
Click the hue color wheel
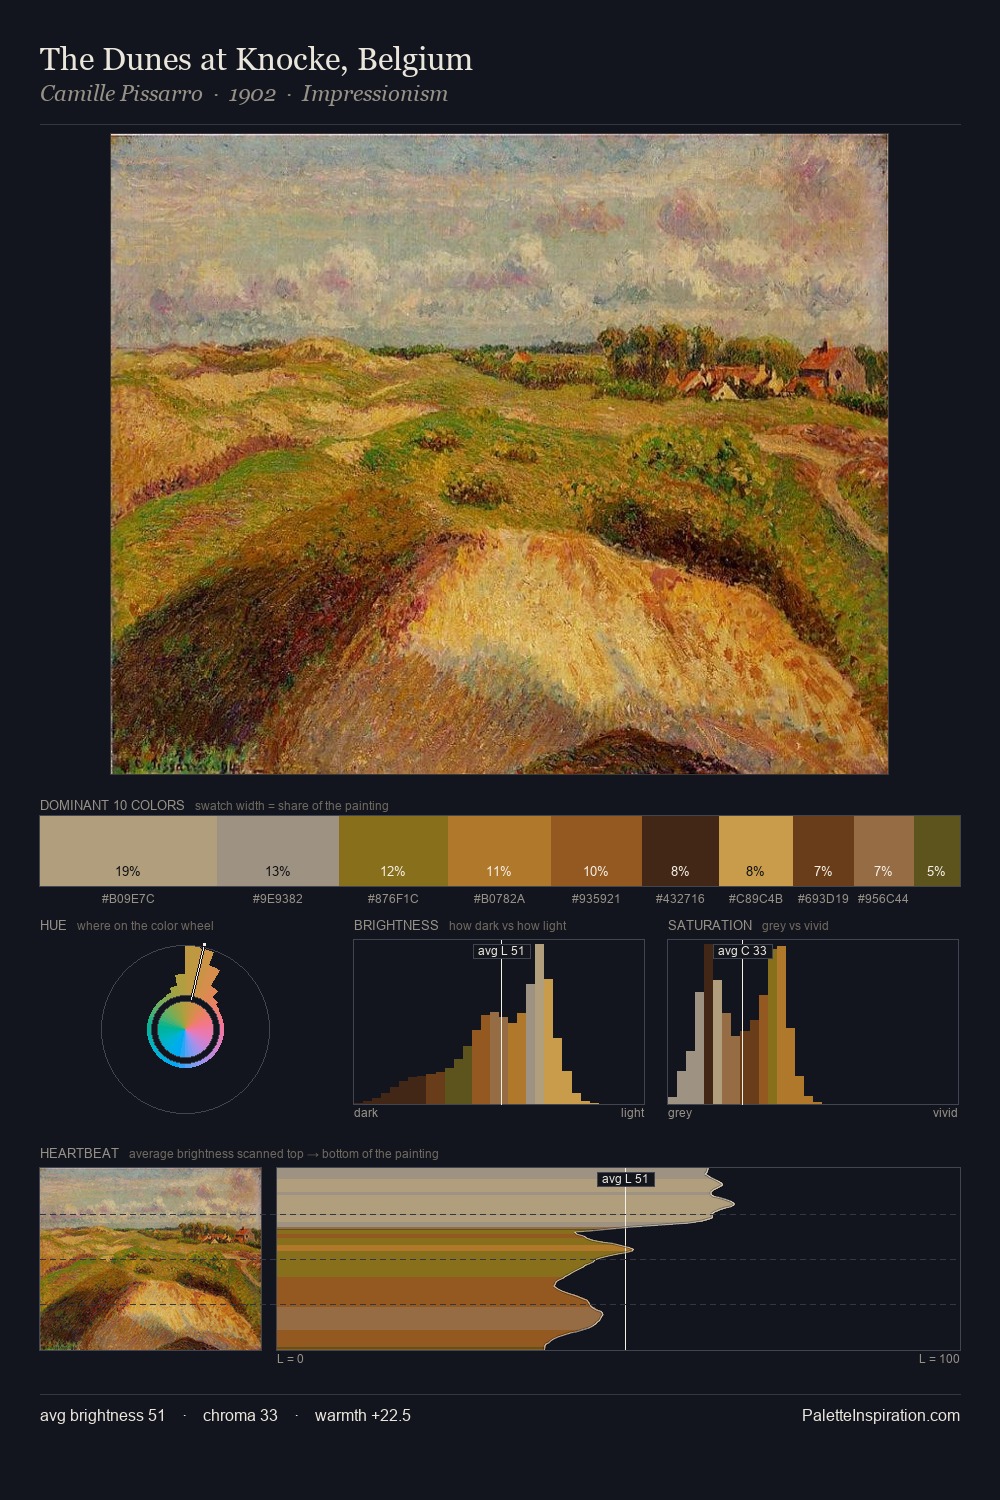185,1029
